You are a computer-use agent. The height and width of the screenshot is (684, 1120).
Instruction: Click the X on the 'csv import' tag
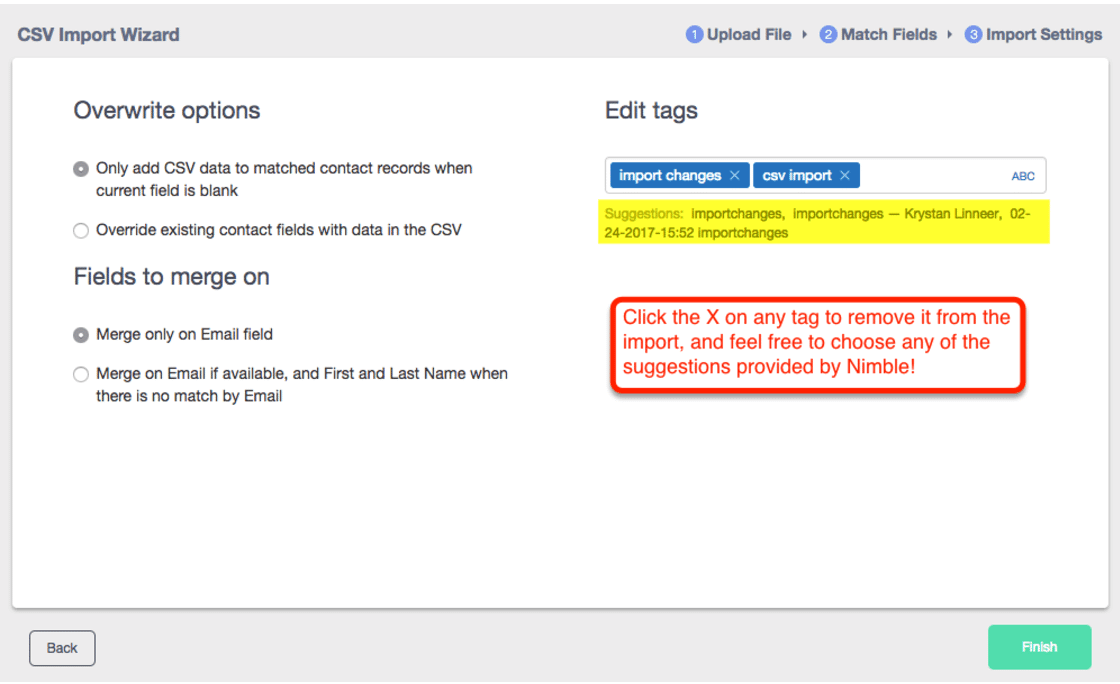tap(845, 176)
